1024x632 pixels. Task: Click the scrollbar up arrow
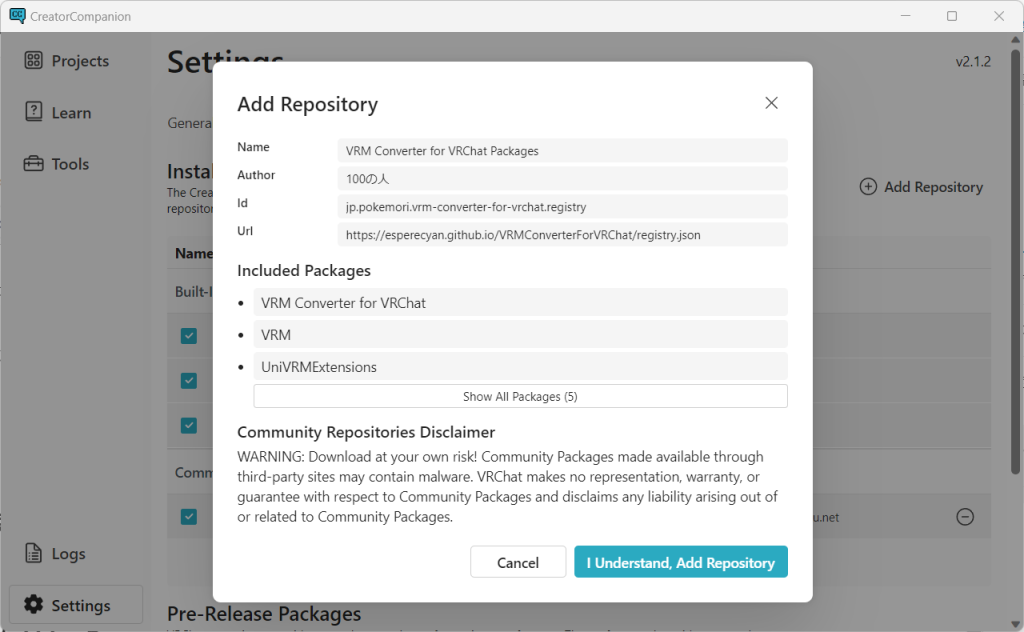pyautogui.click(x=1016, y=39)
